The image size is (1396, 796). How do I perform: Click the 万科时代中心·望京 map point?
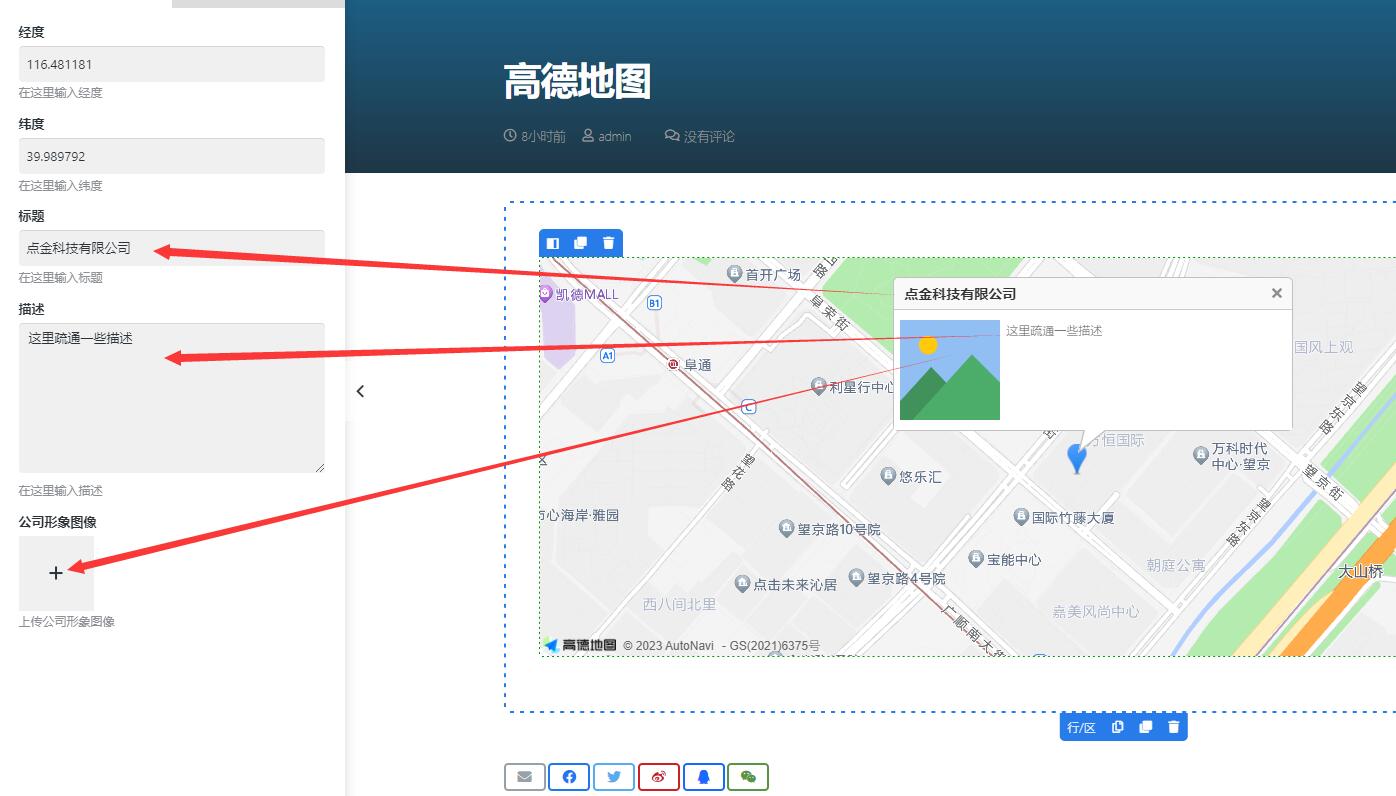(x=1232, y=456)
